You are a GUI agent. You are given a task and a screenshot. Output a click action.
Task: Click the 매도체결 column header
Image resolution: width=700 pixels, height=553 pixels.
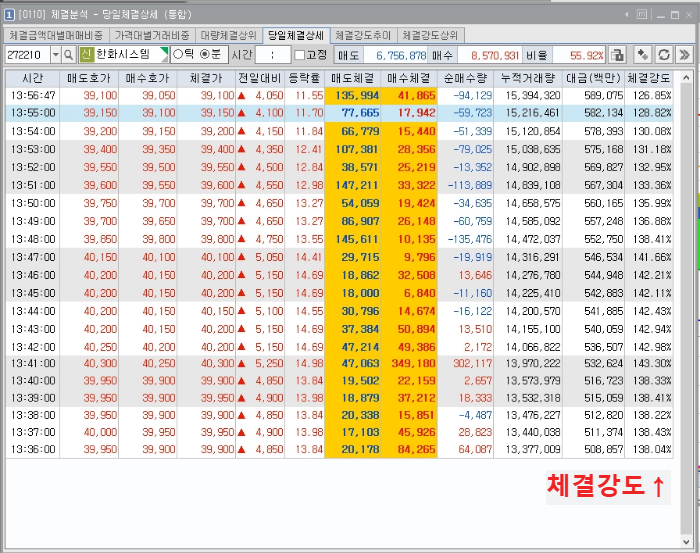(353, 78)
